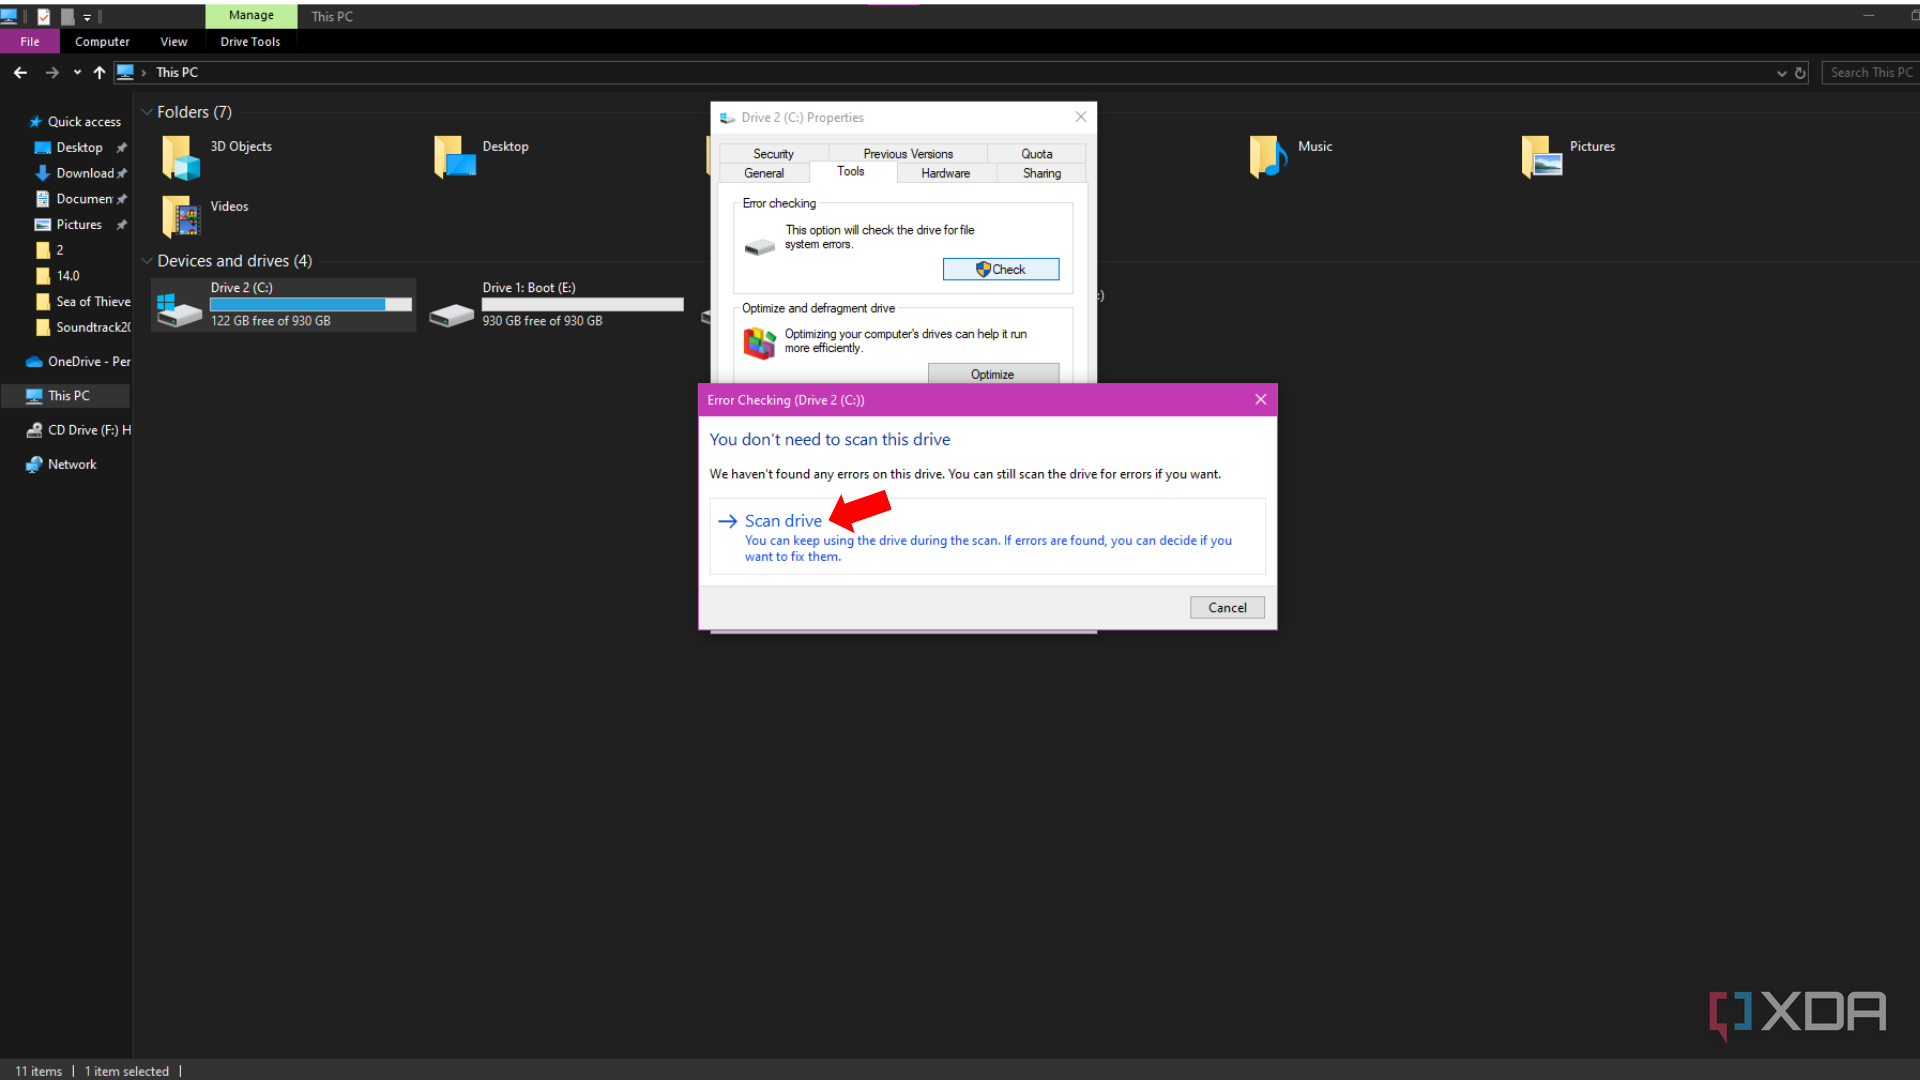1920x1080 pixels.
Task: Click the Back navigation arrow
Action: (20, 72)
